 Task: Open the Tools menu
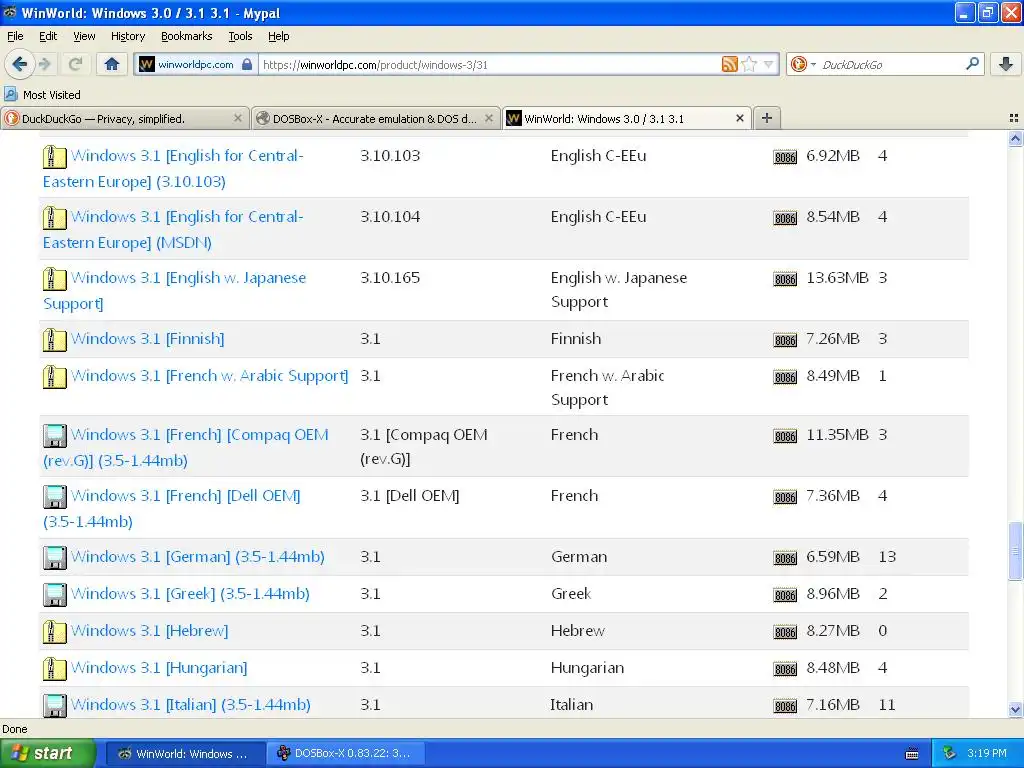[240, 37]
